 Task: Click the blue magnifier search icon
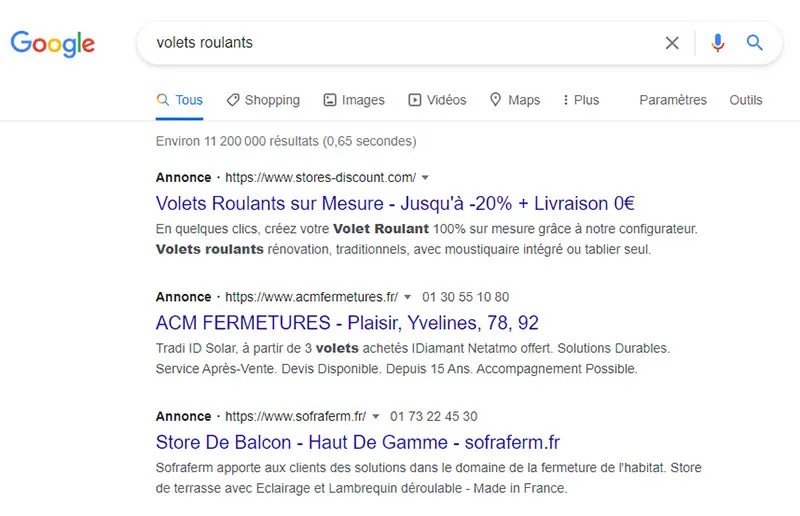(x=755, y=42)
